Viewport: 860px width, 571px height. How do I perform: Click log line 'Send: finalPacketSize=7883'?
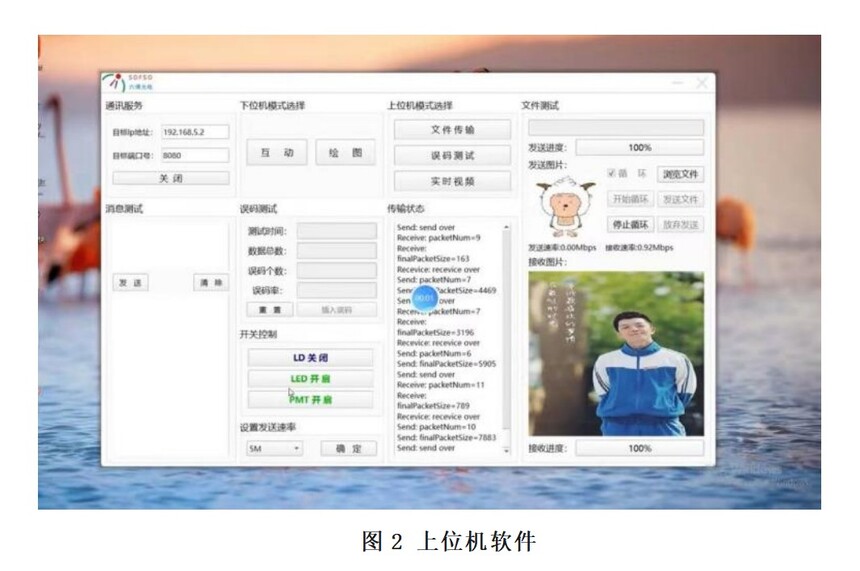[x=446, y=438]
